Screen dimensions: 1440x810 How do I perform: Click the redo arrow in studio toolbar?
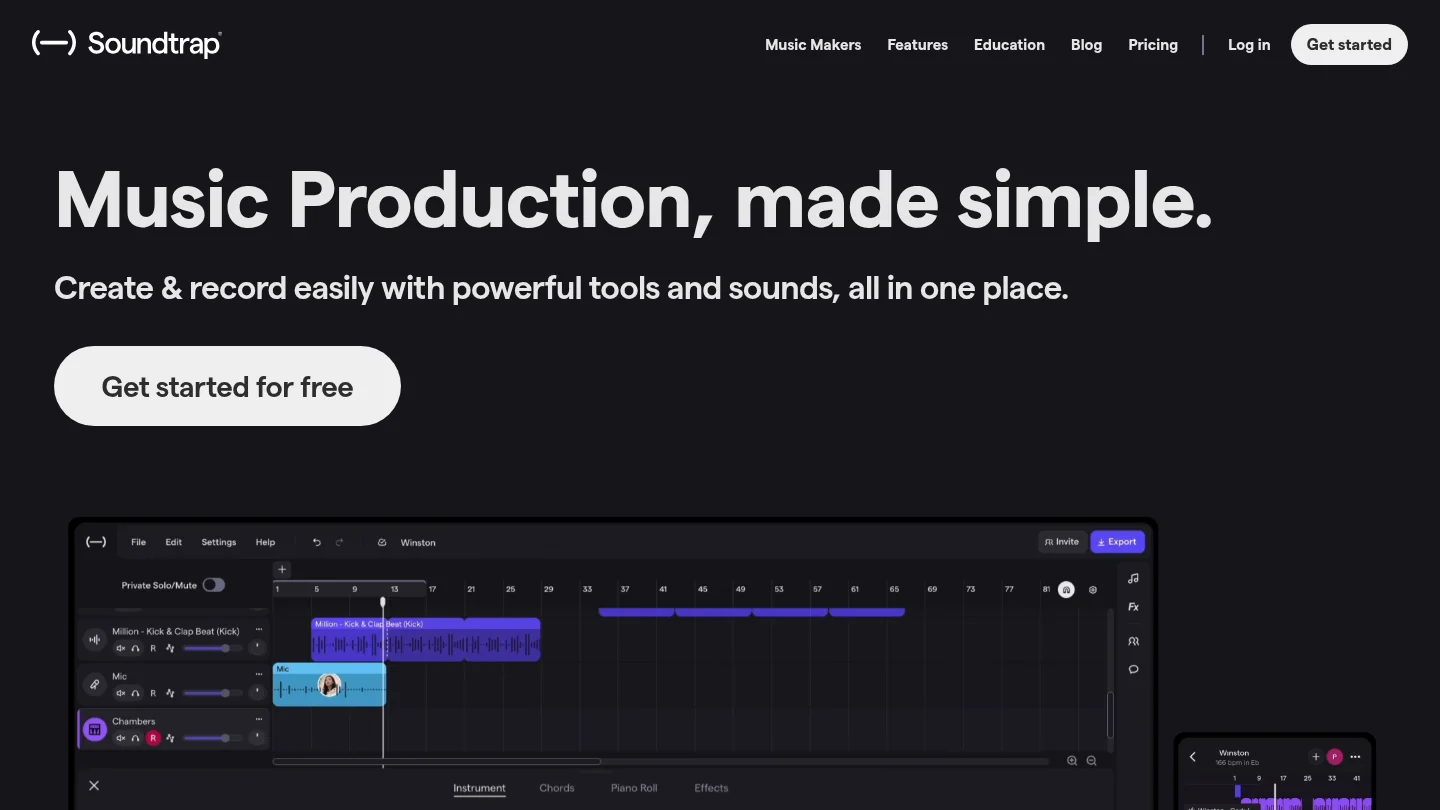(340, 542)
